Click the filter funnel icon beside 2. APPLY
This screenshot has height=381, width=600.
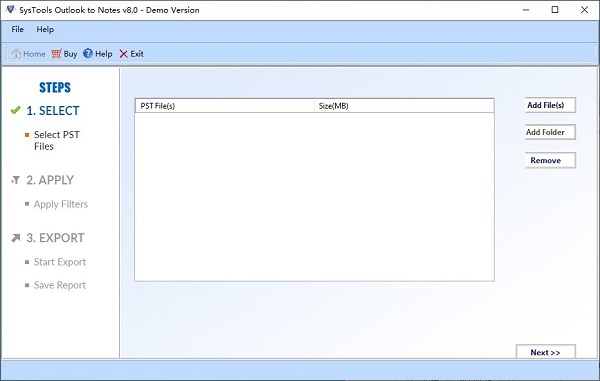click(16, 180)
